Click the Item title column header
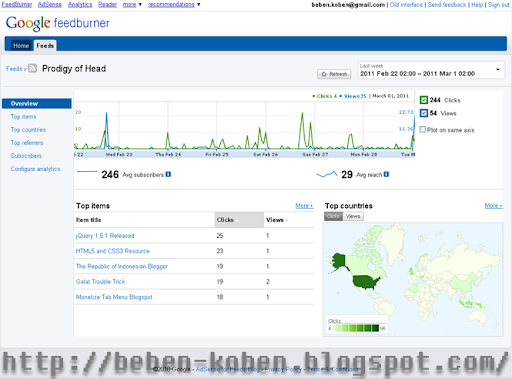Screen dimensions: 512x379 [x=88, y=220]
